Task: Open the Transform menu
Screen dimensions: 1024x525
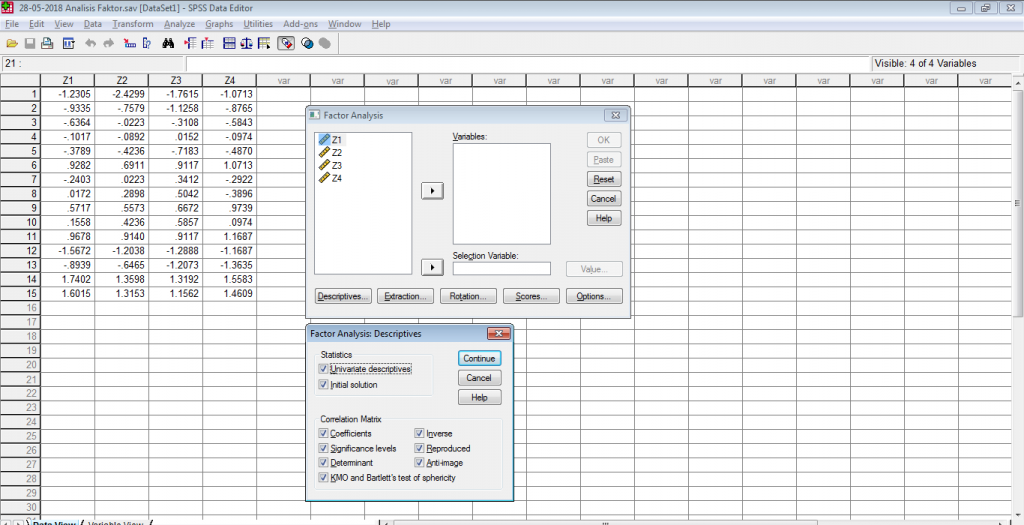Action: (132, 23)
